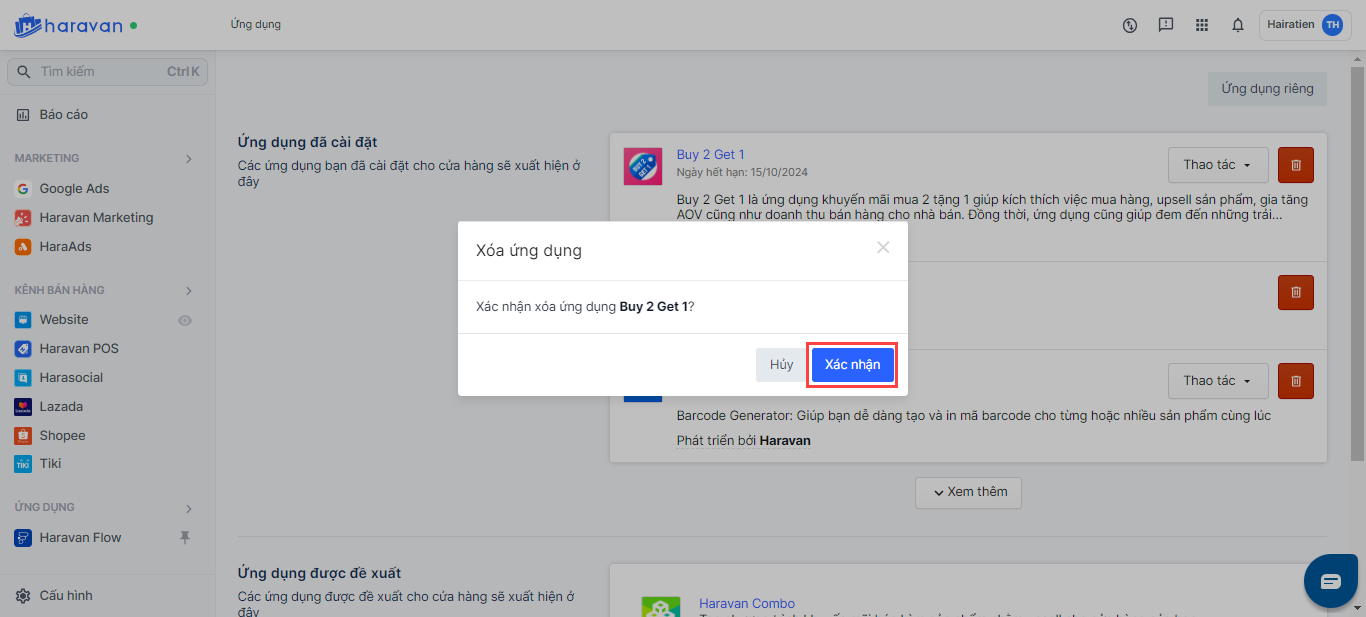Unpin Haravan Flow with the pin icon
The image size is (1366, 617).
(x=184, y=538)
